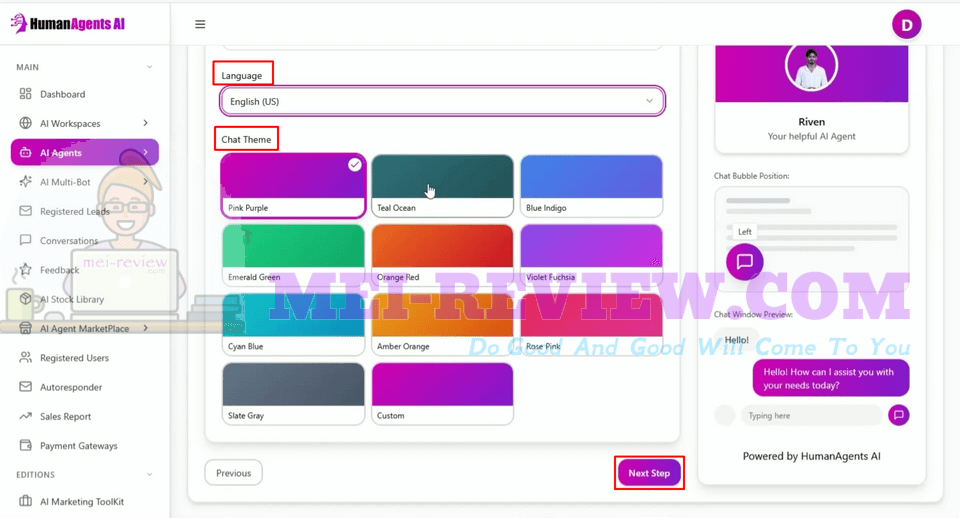The height and width of the screenshot is (518, 960).
Task: Click the Left bubble position label
Action: pyautogui.click(x=744, y=231)
